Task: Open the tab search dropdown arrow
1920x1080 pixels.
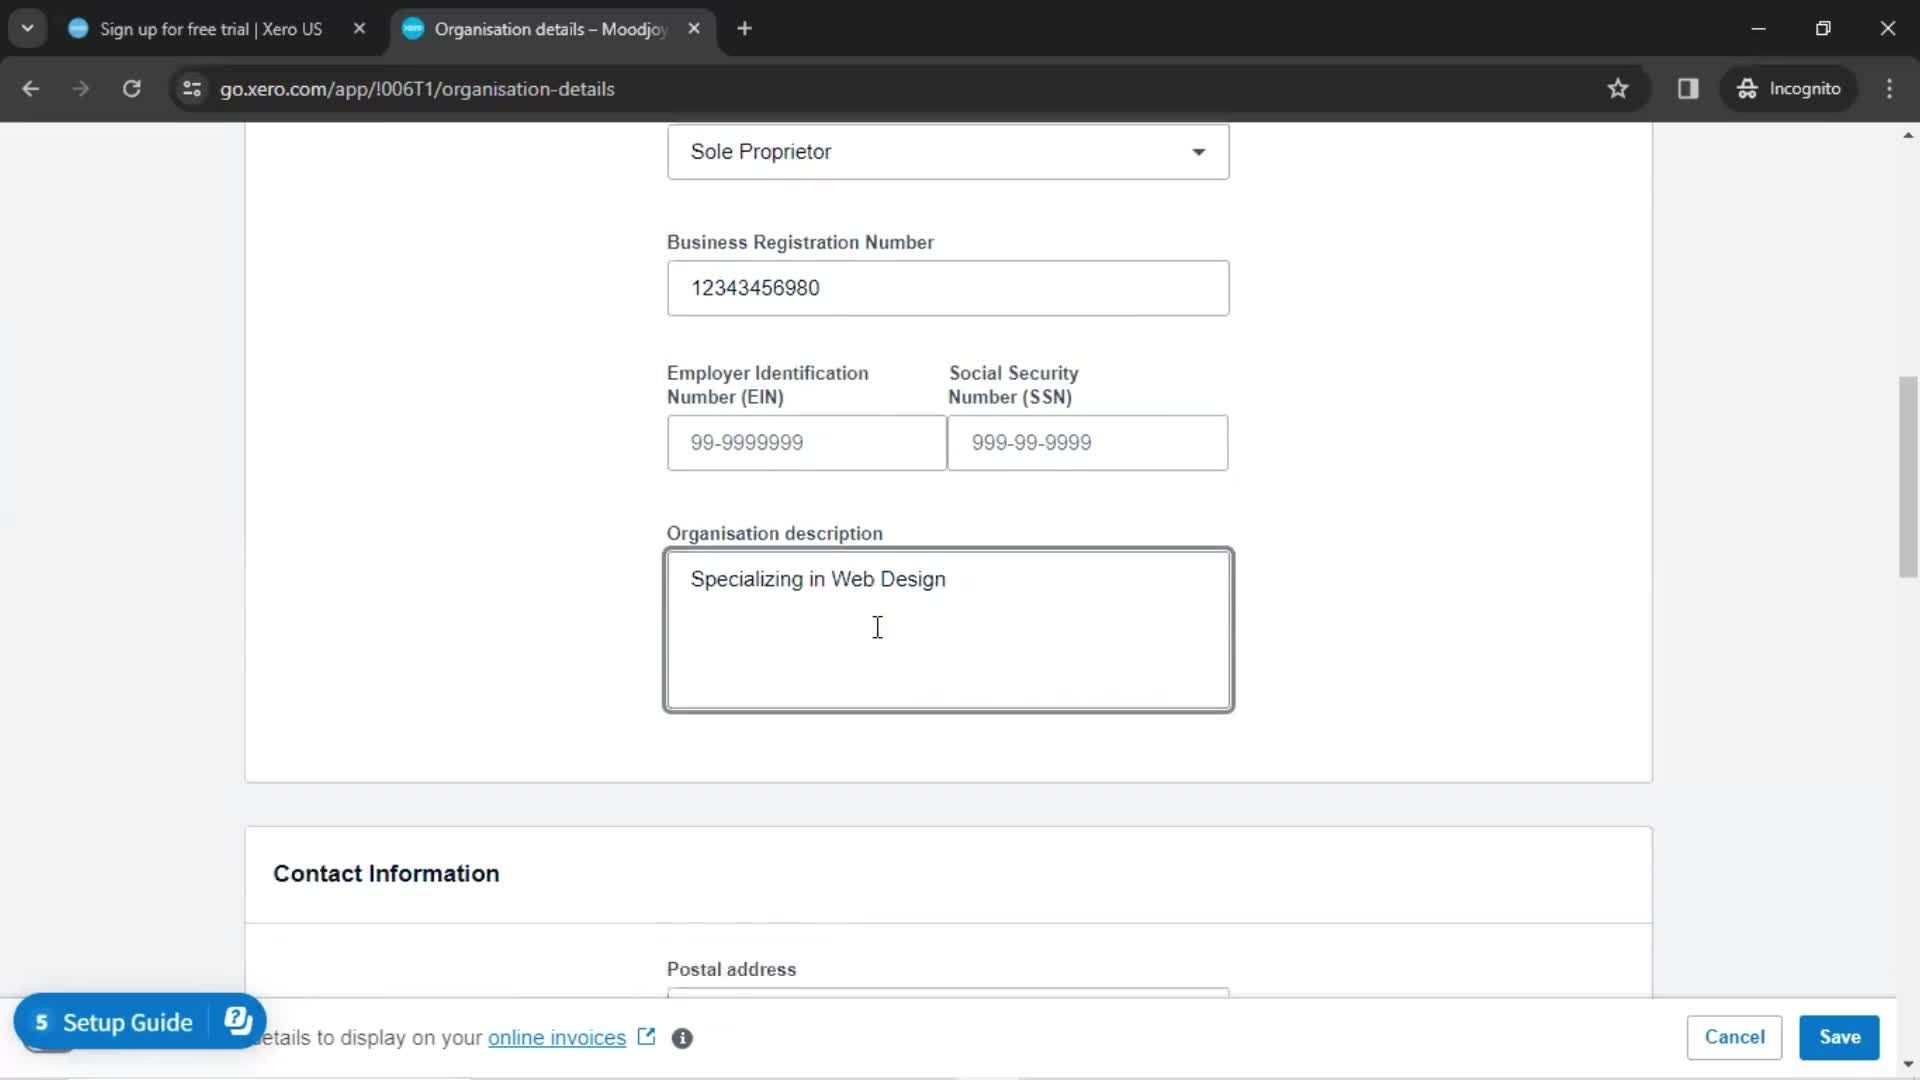Action: click(28, 29)
